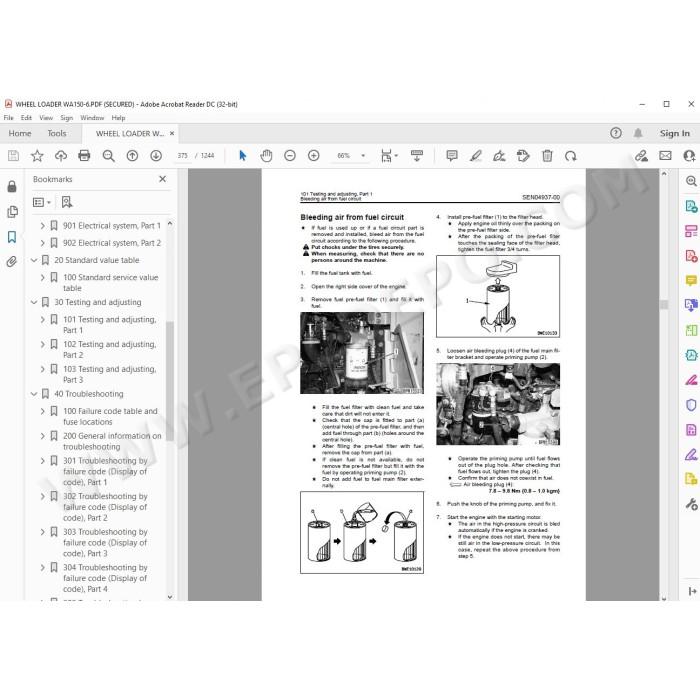Select the arrow selection tool
Viewport: 700px width, 700px height.
click(242, 155)
